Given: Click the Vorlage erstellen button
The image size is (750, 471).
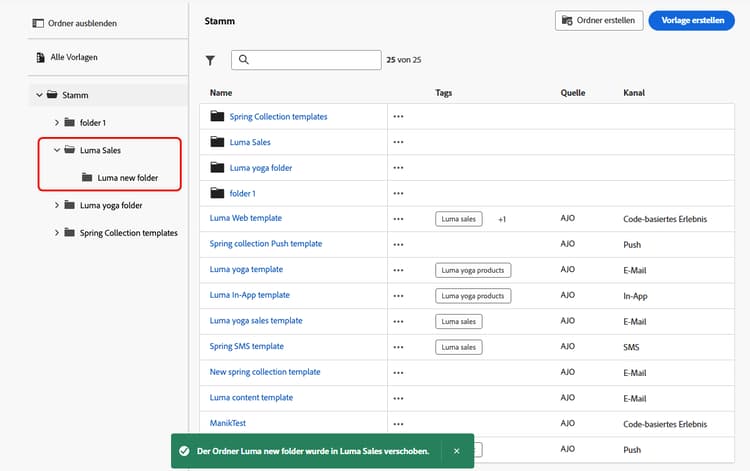Looking at the screenshot, I should [691, 20].
